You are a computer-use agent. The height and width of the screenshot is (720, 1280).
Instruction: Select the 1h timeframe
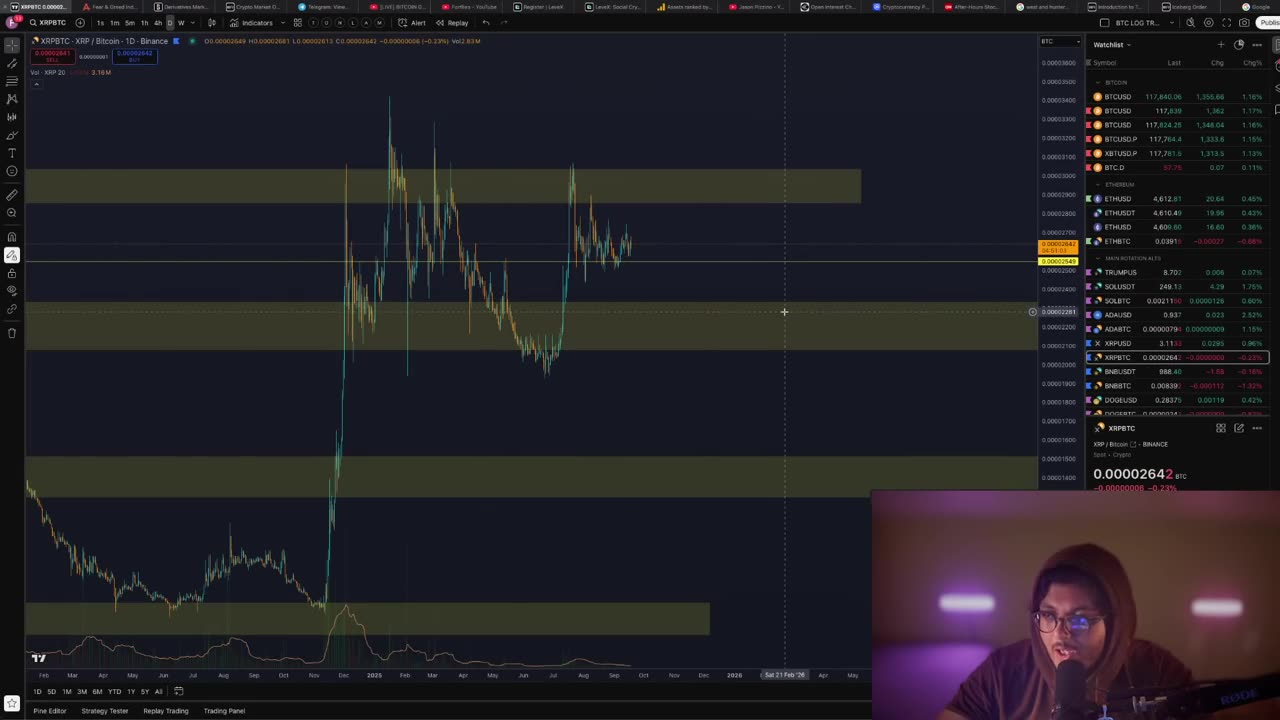pos(144,23)
